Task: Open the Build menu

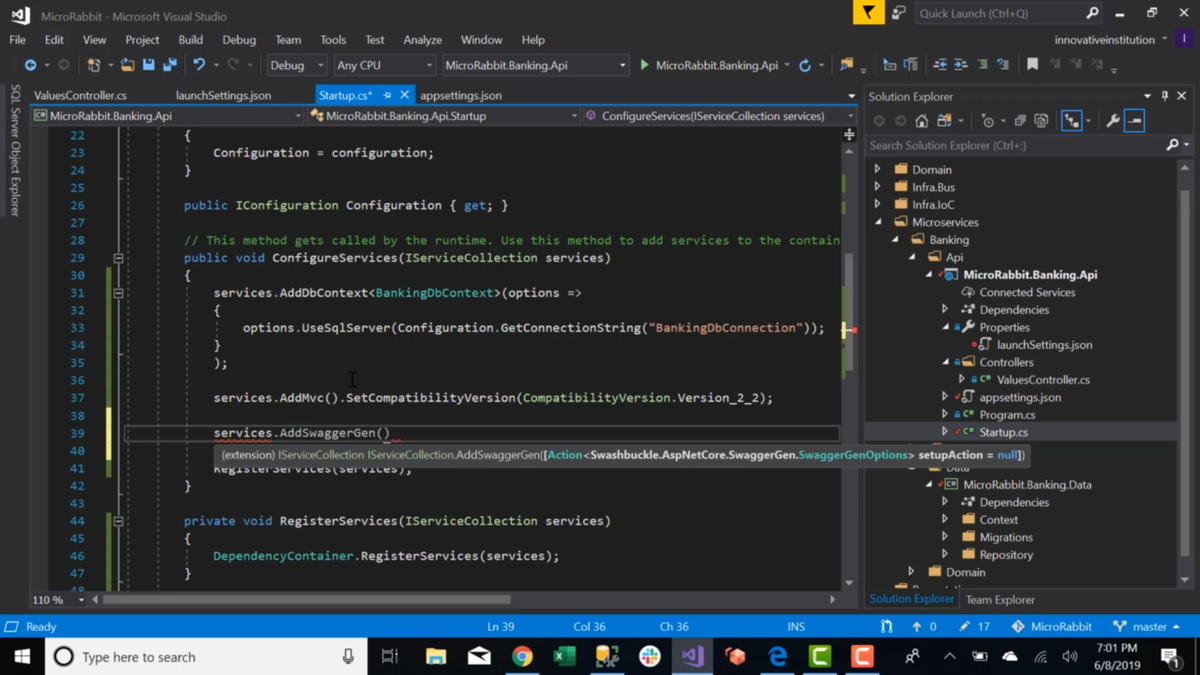Action: coord(190,40)
